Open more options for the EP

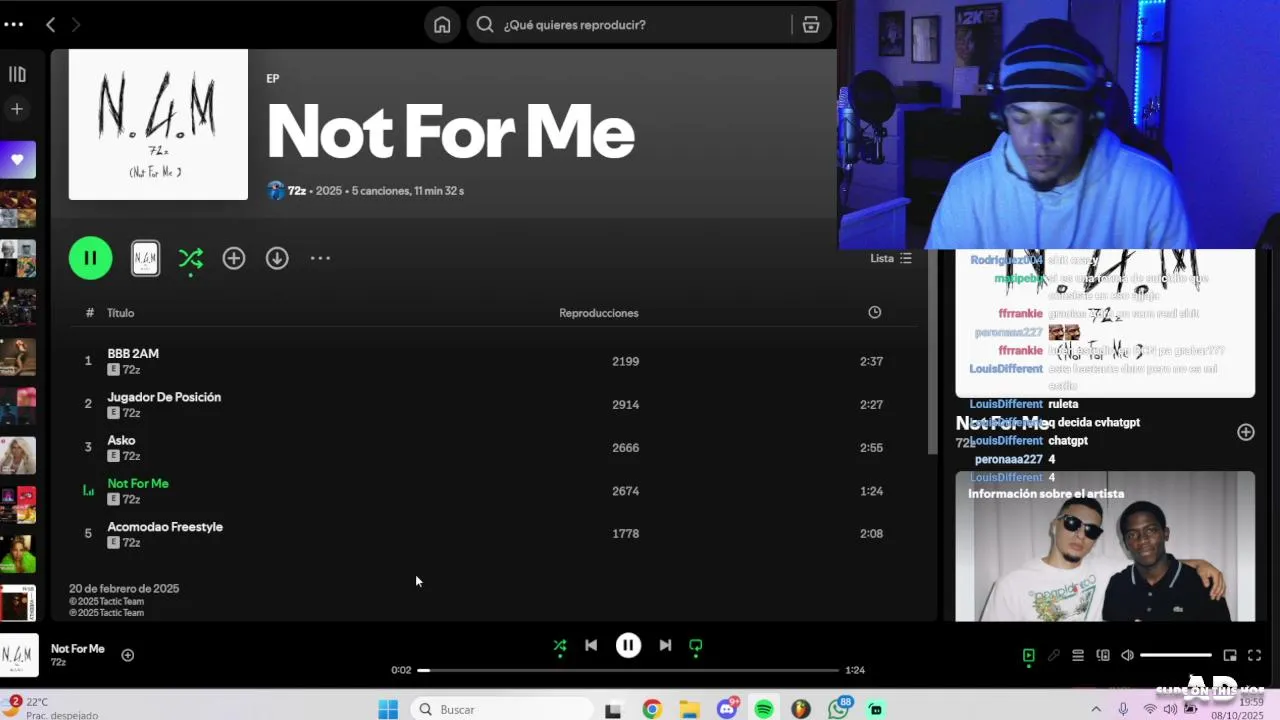tap(320, 258)
